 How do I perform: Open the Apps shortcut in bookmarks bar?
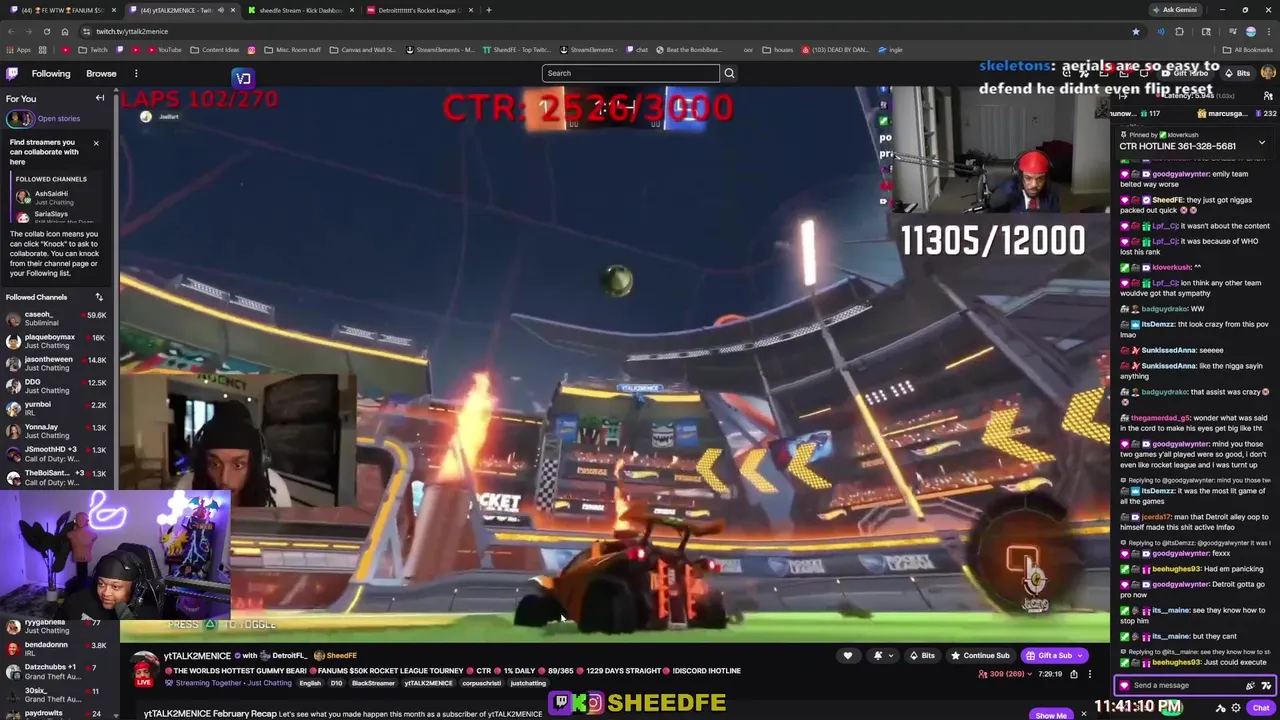click(x=18, y=49)
